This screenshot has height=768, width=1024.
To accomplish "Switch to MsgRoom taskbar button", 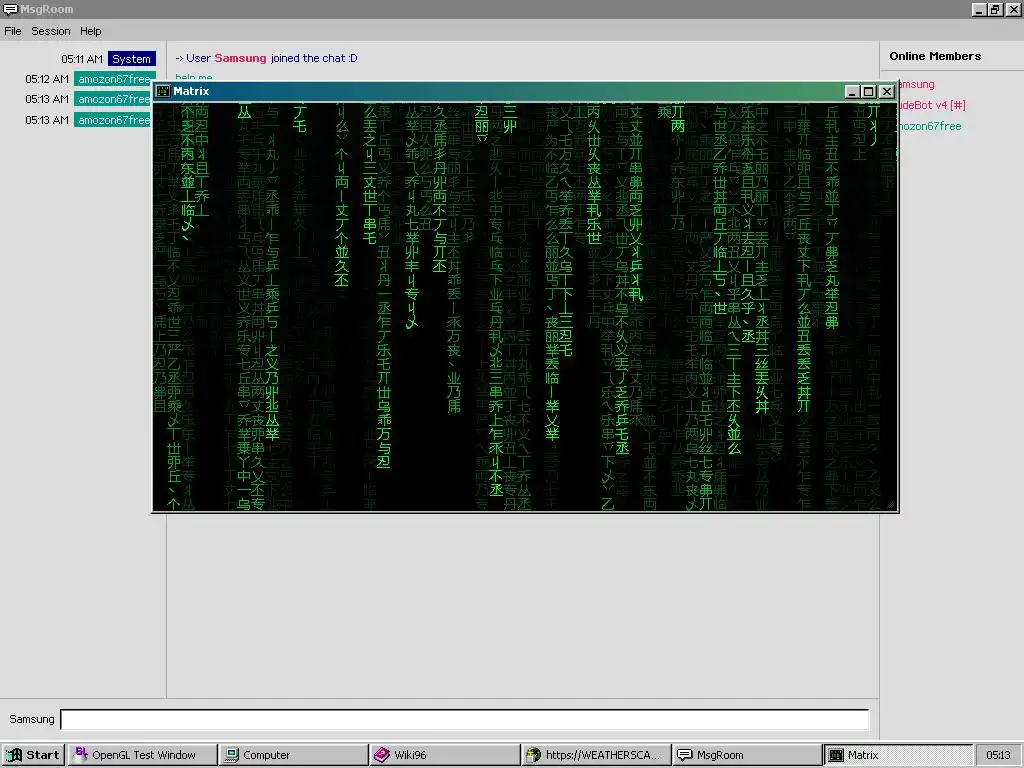I will [x=748, y=755].
